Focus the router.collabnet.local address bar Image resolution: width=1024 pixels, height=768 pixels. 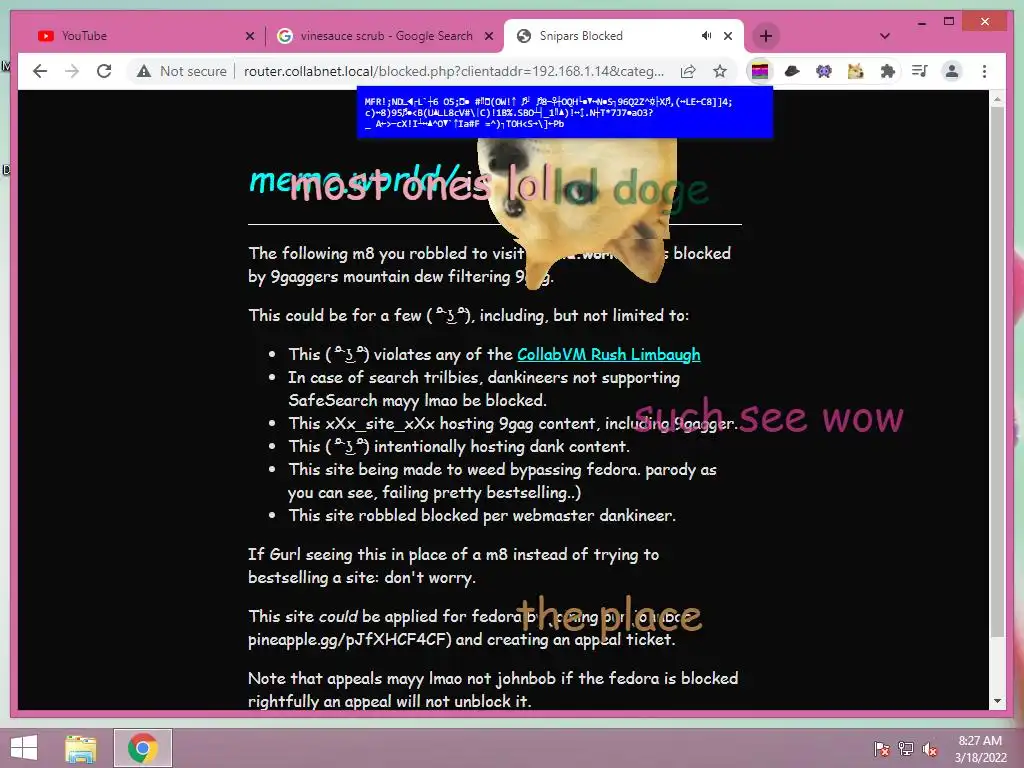pos(453,71)
